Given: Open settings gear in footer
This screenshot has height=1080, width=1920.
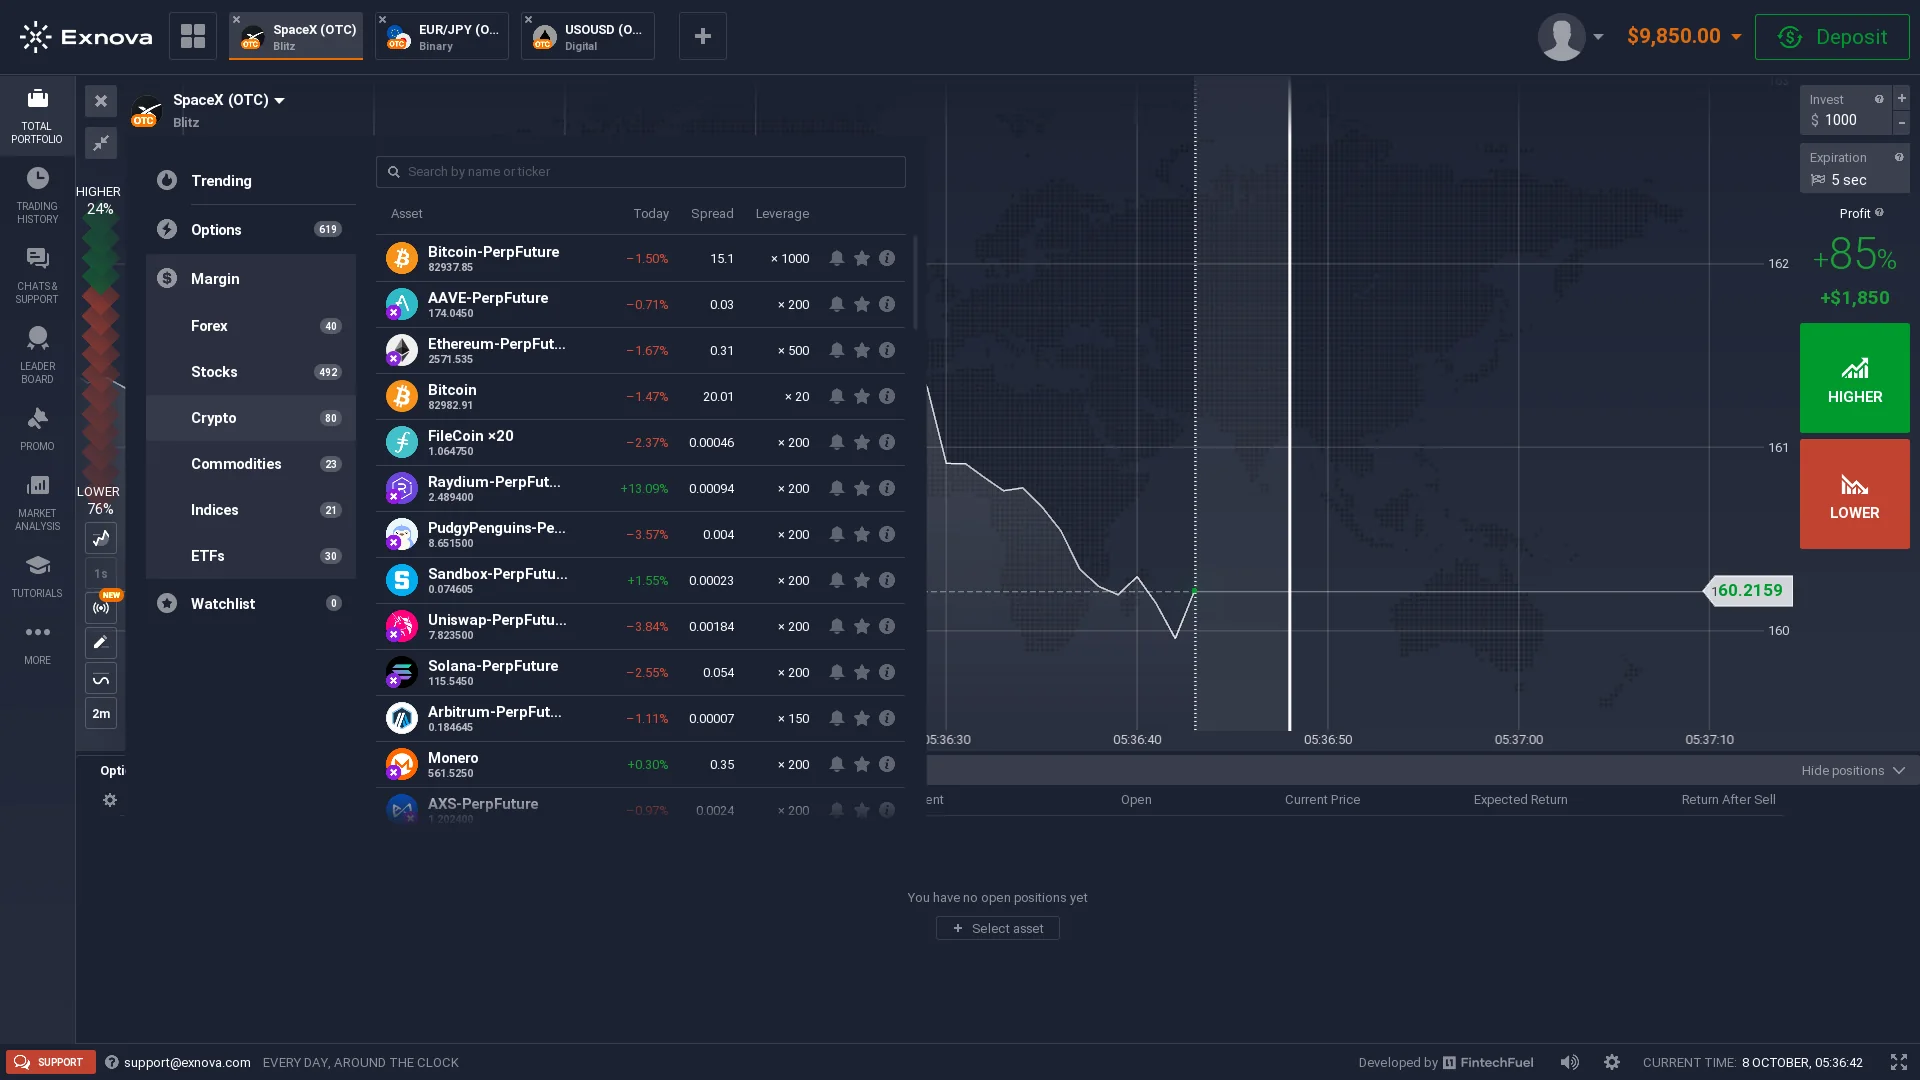Looking at the screenshot, I should [1612, 1062].
